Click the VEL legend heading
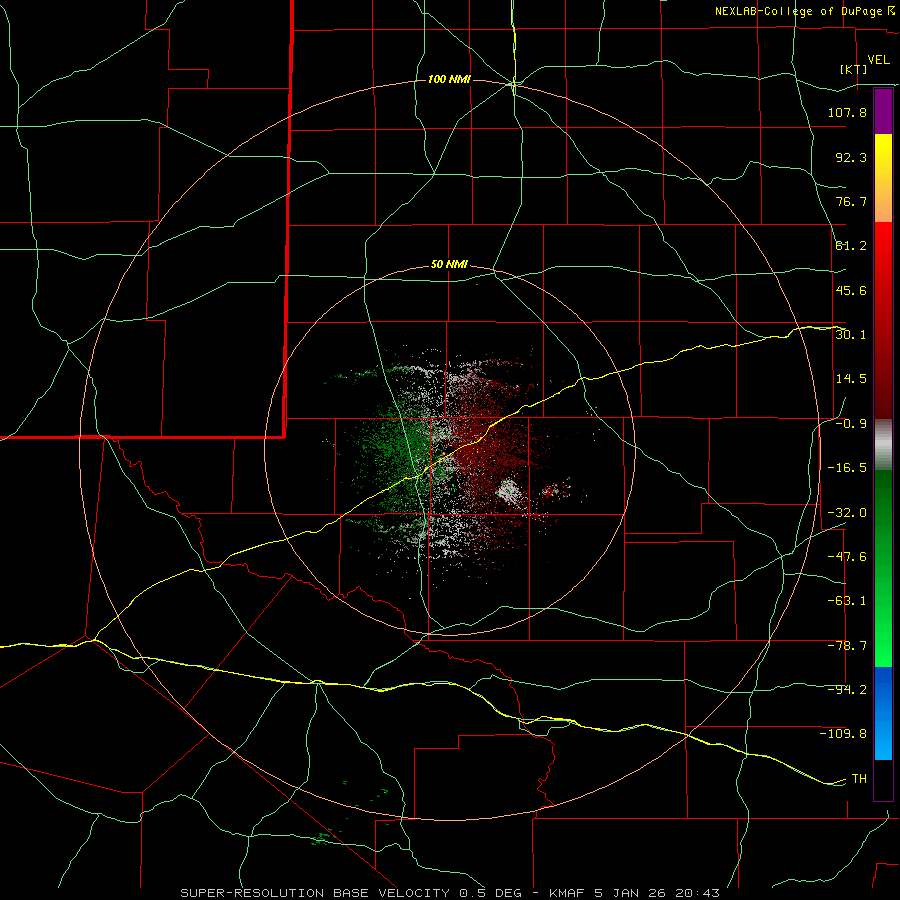This screenshot has width=900, height=900. point(878,60)
